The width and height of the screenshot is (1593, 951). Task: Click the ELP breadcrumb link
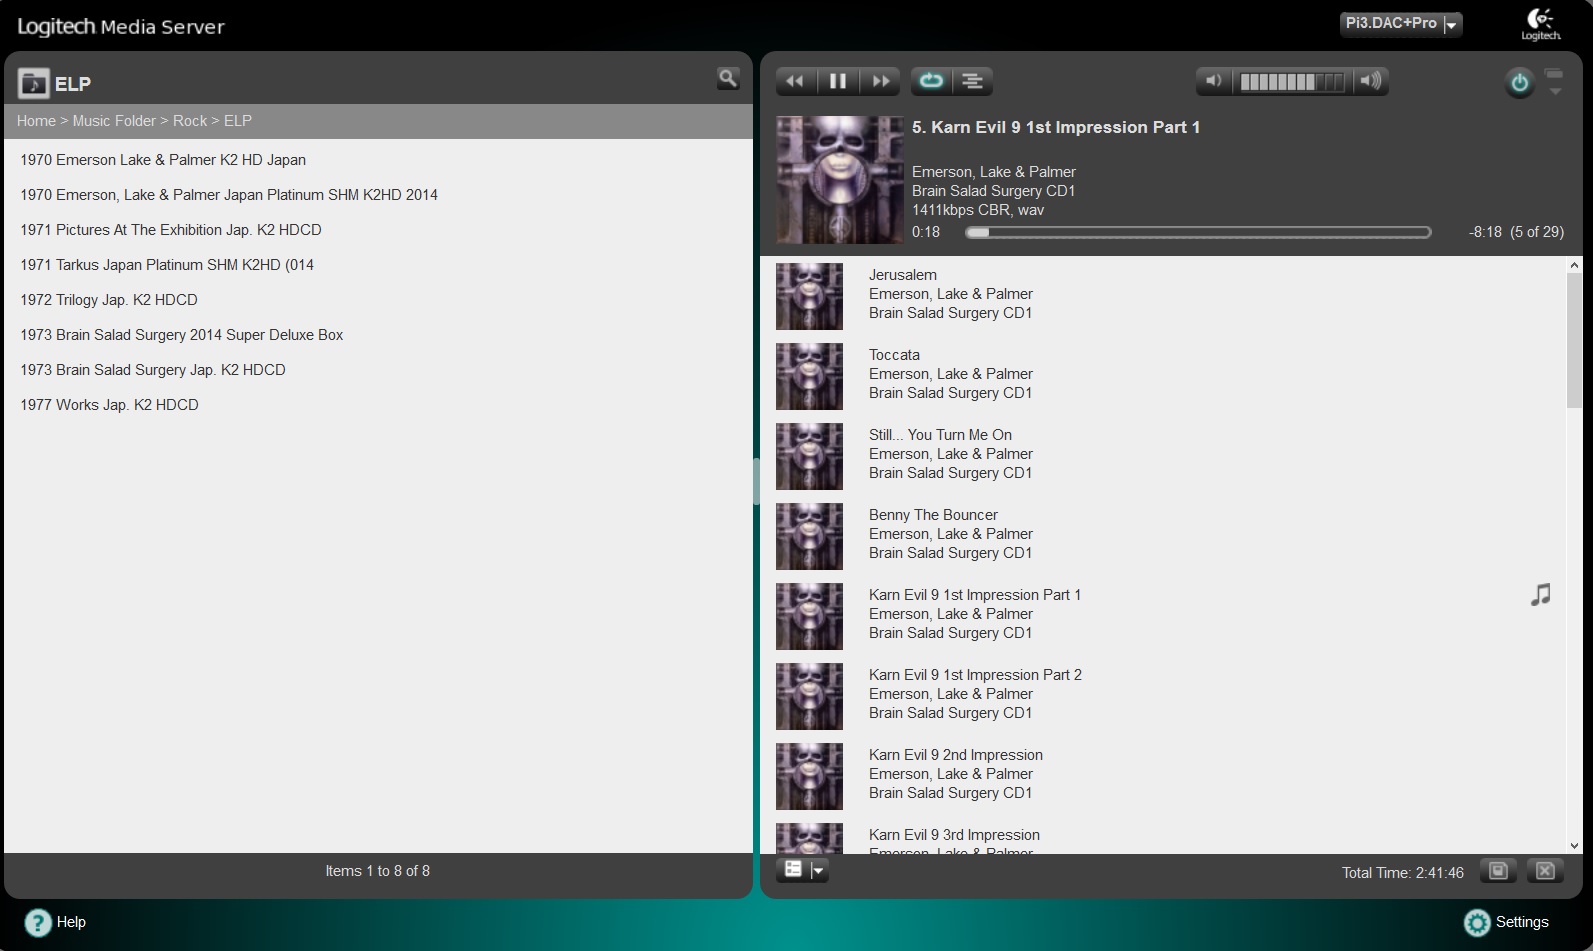click(x=238, y=121)
